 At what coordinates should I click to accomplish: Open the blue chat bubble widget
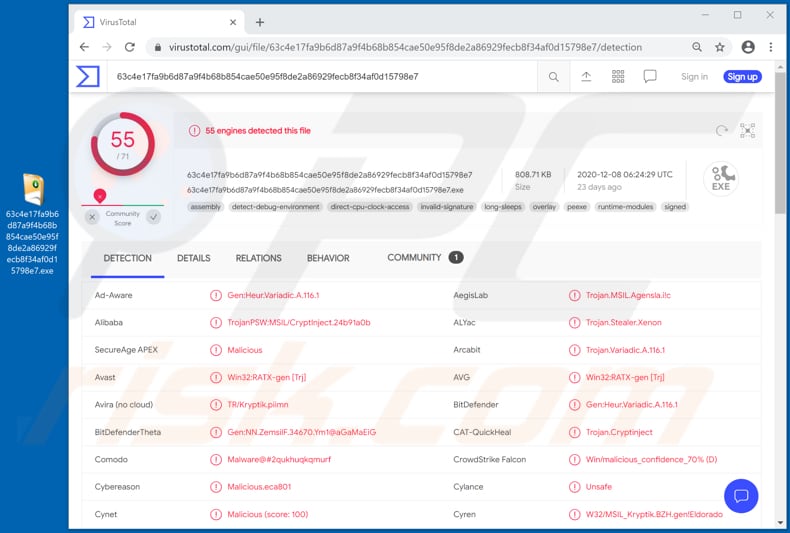(741, 496)
